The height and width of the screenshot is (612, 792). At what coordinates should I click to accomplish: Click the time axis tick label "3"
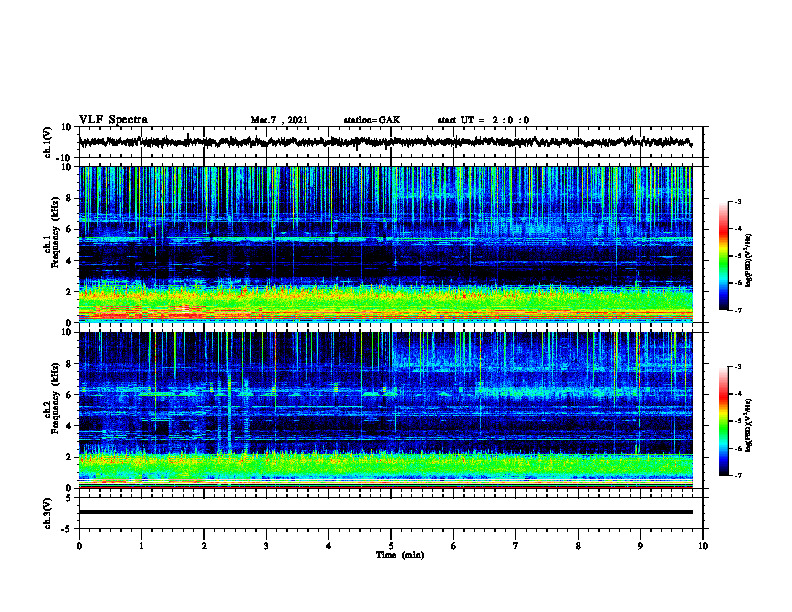(266, 546)
